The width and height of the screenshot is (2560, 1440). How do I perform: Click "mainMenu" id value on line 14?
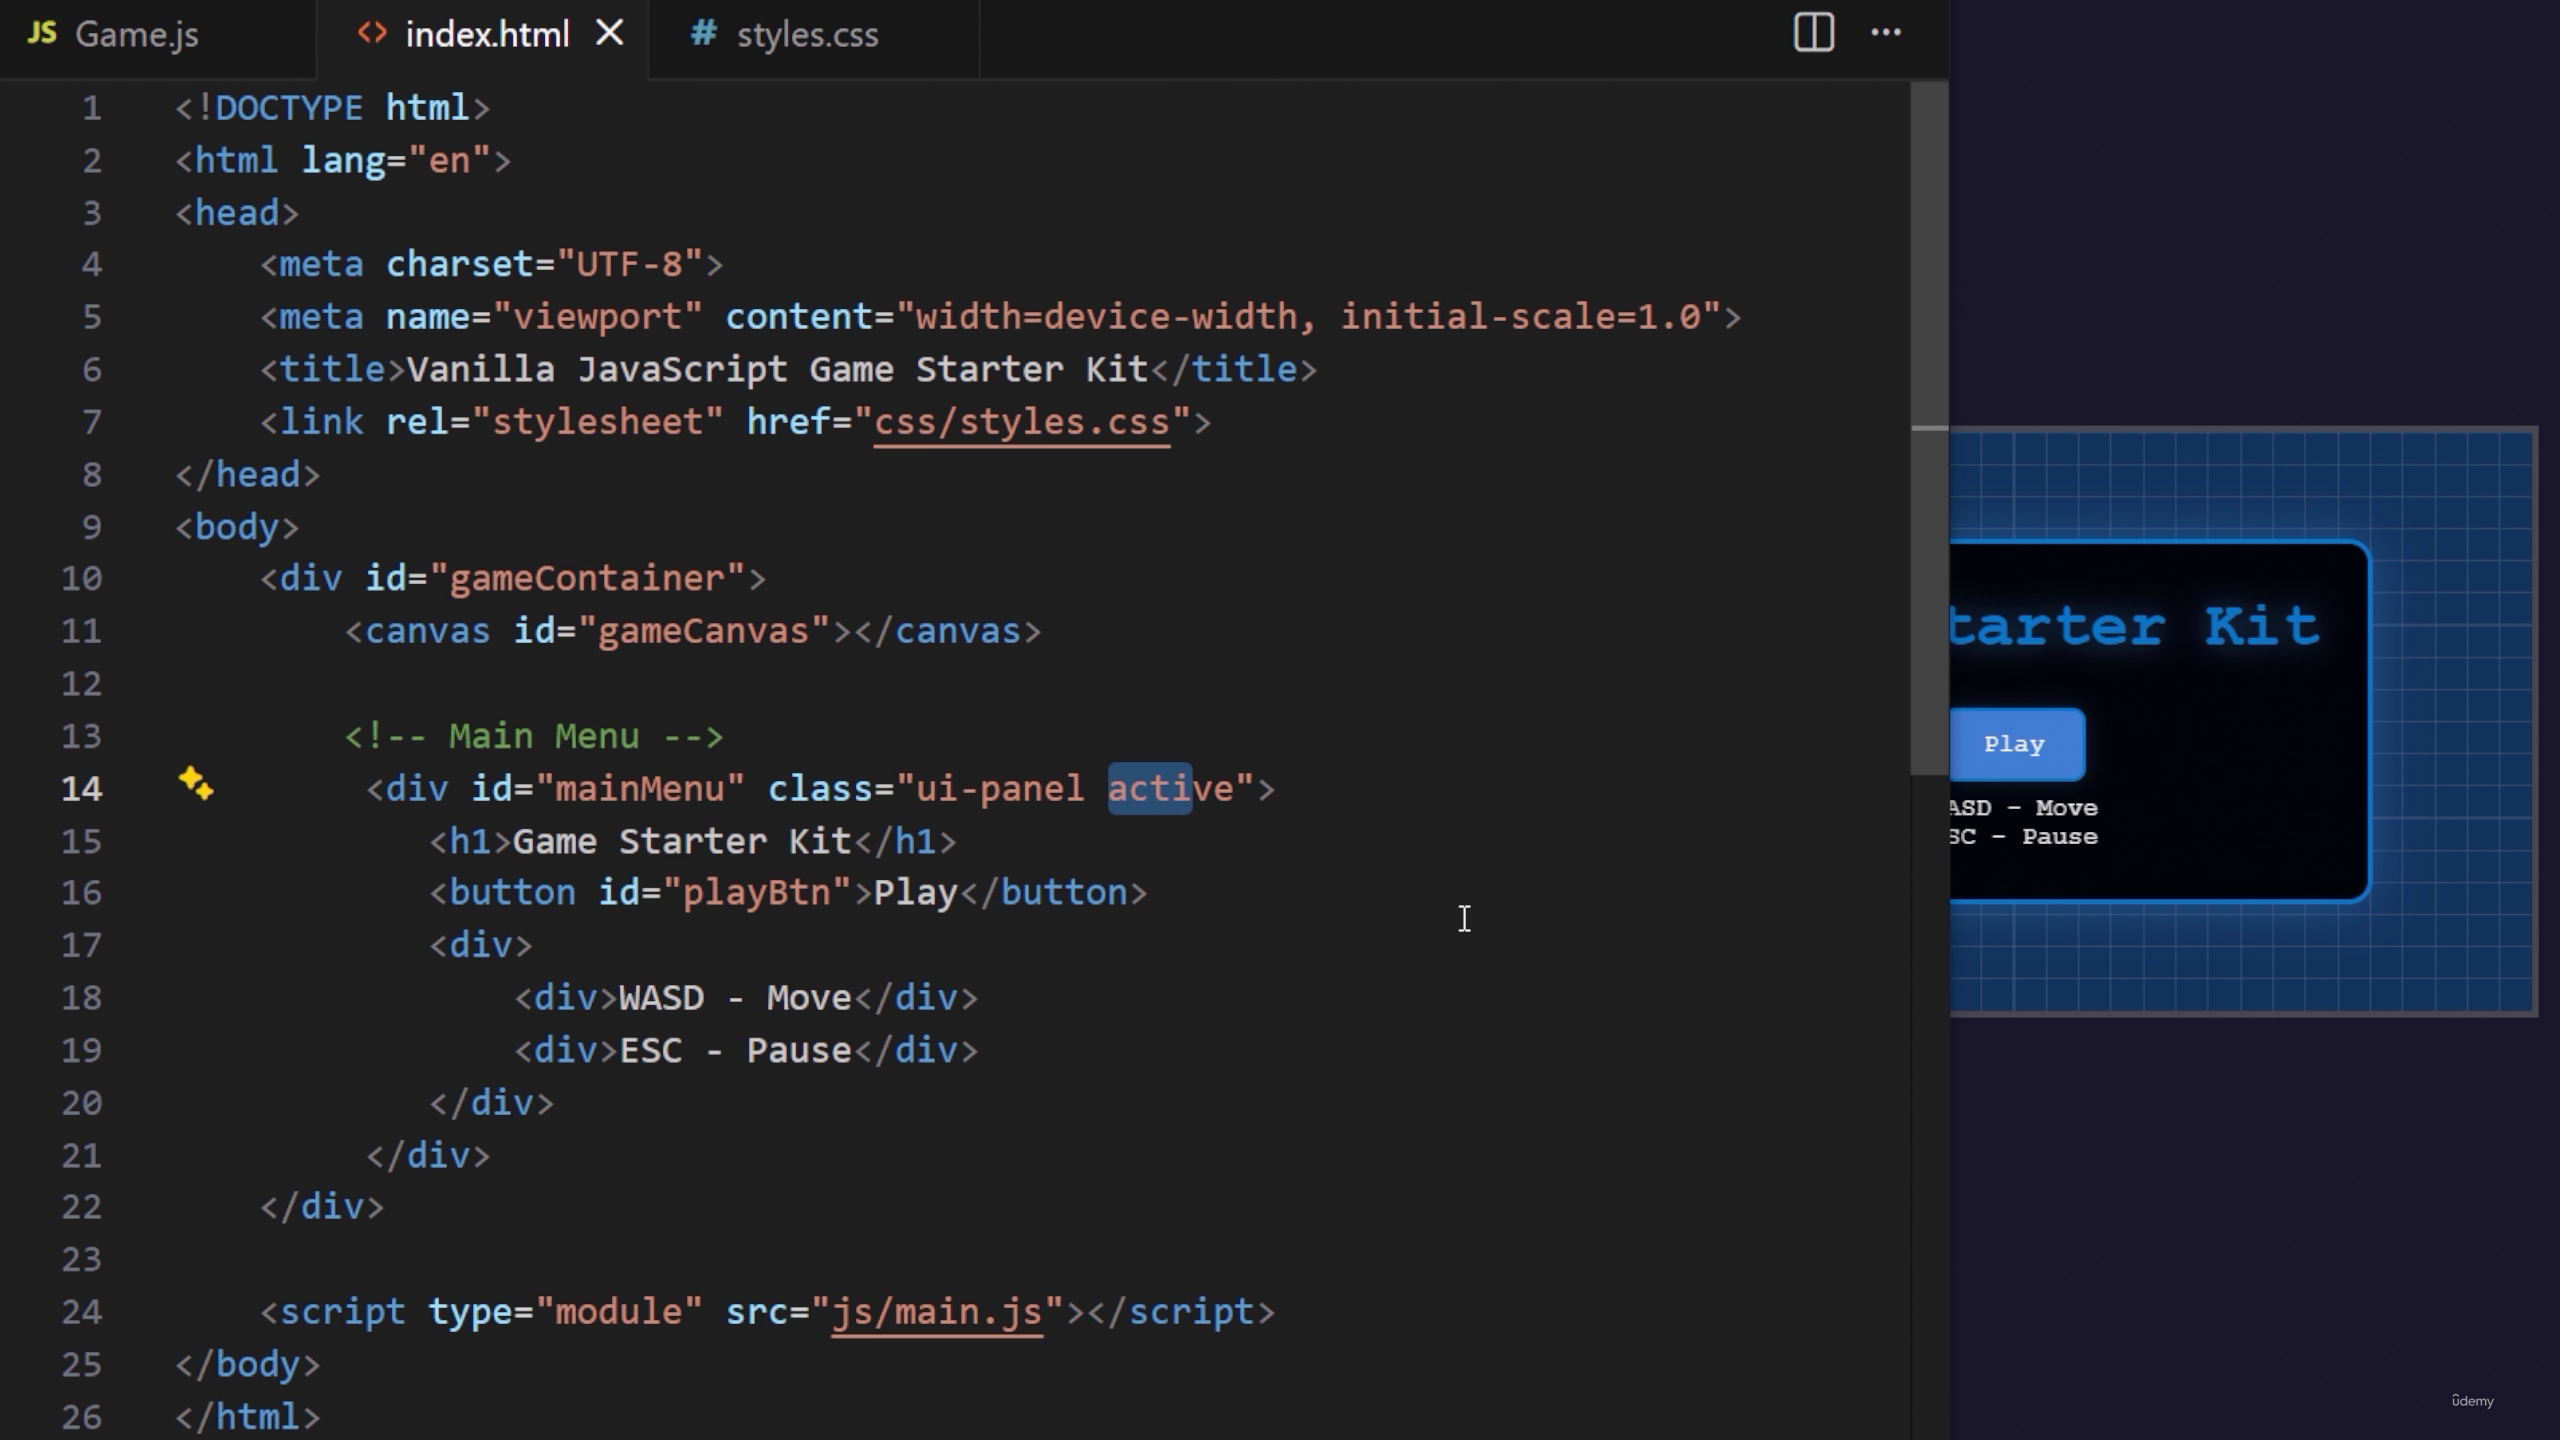click(640, 789)
